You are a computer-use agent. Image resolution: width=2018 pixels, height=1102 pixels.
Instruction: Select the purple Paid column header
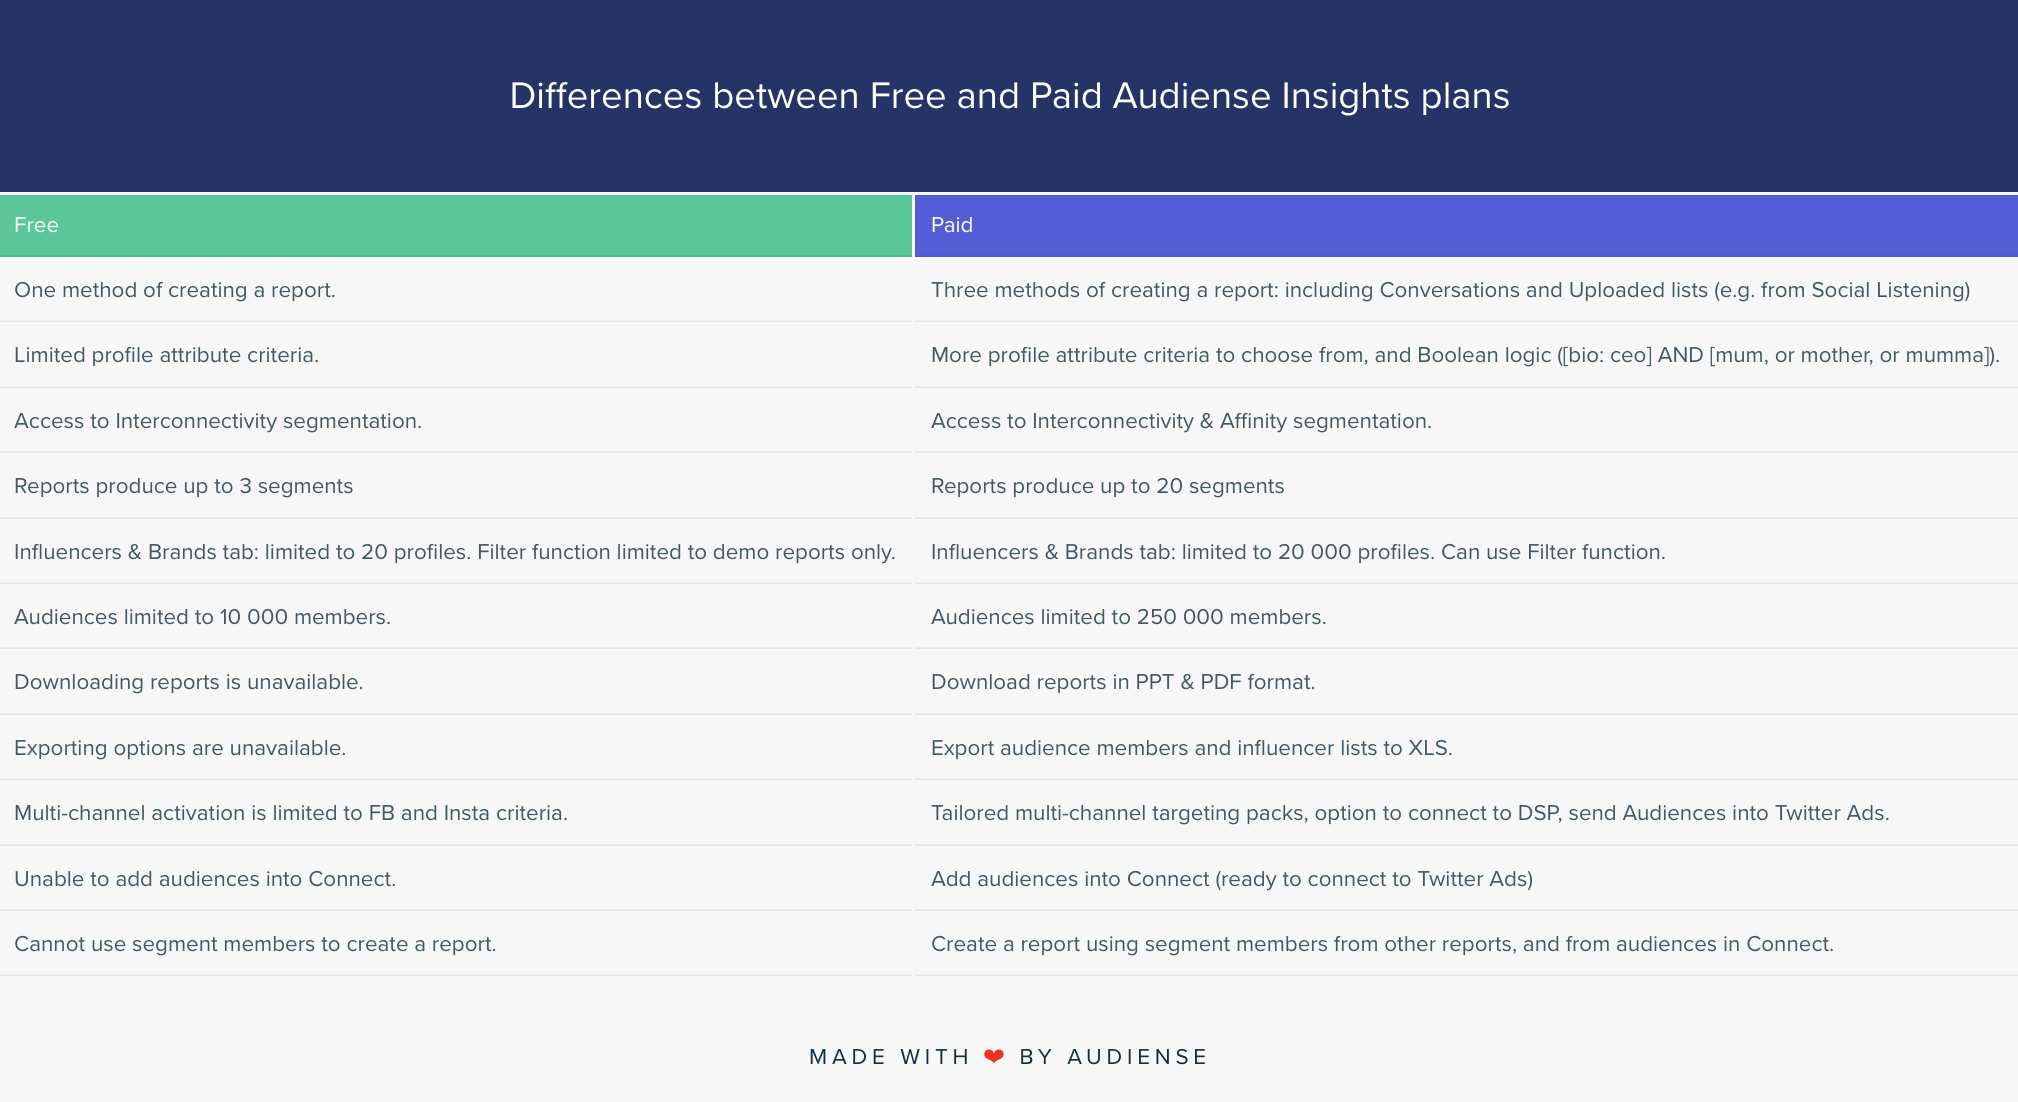tap(1466, 225)
